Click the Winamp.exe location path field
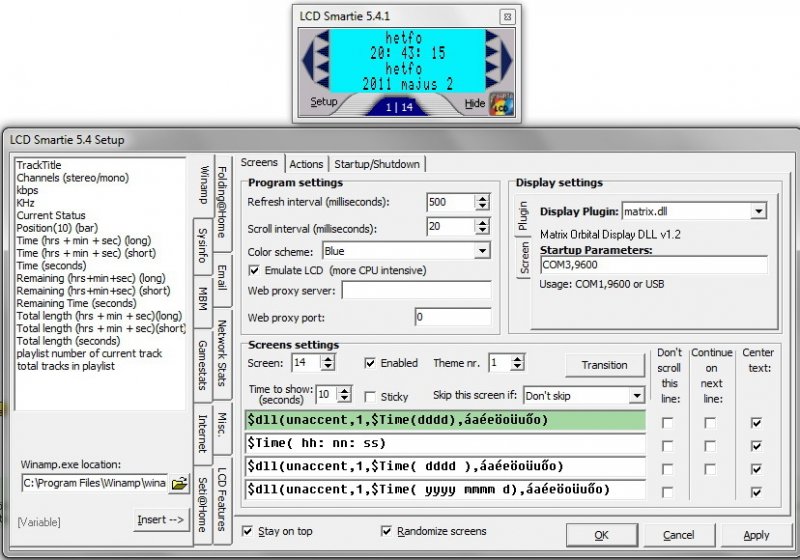 [x=94, y=483]
